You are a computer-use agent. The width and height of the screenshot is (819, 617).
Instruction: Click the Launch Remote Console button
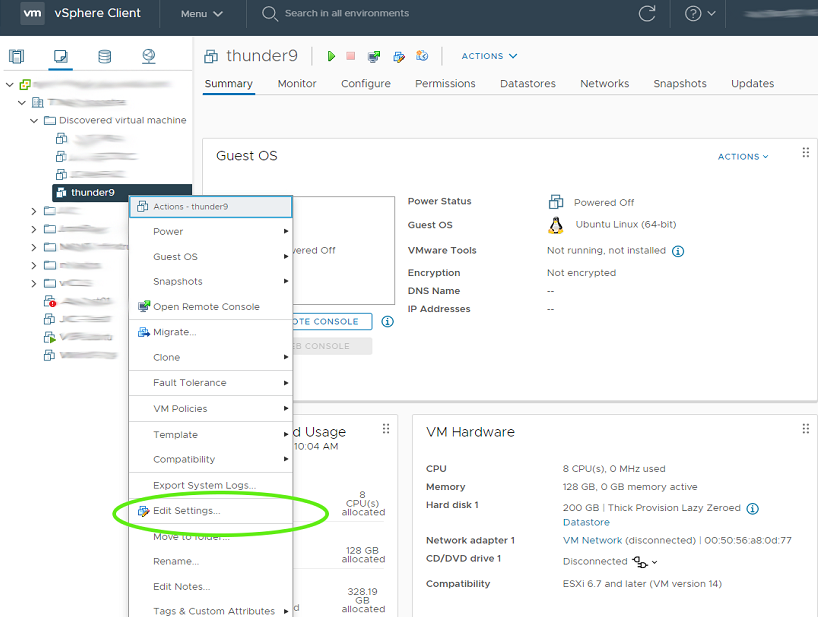pyautogui.click(x=332, y=321)
